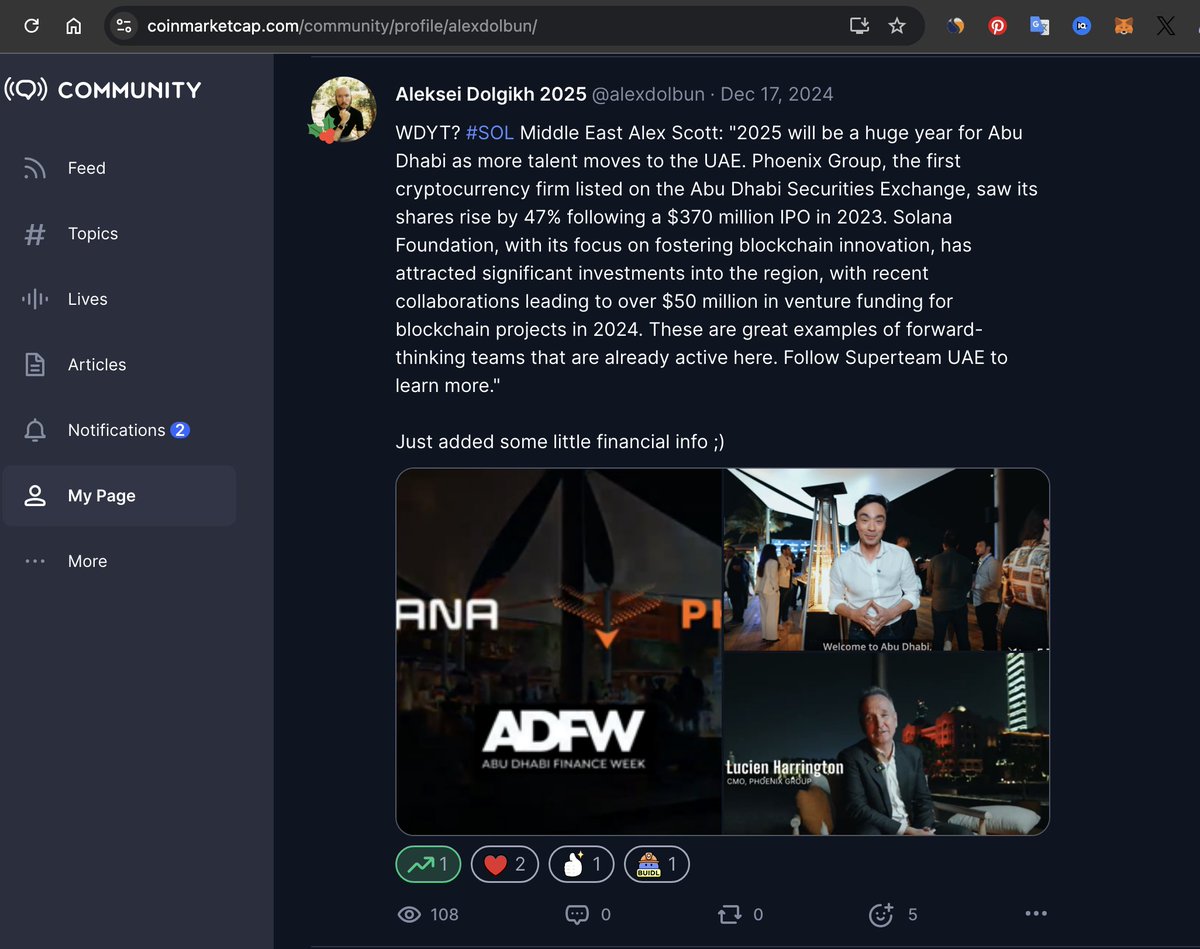Open the ADFW Abu Dhabi Finance Week image
Viewport: 1200px width, 949px height.
[559, 651]
